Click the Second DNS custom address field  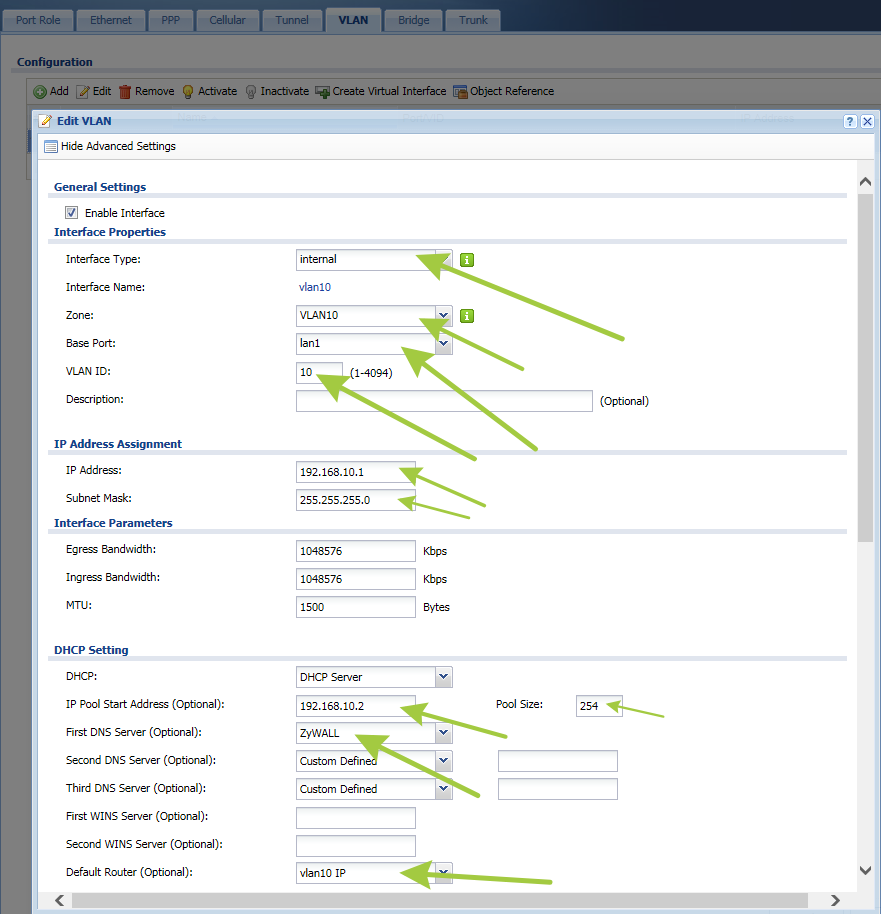pyautogui.click(x=558, y=761)
